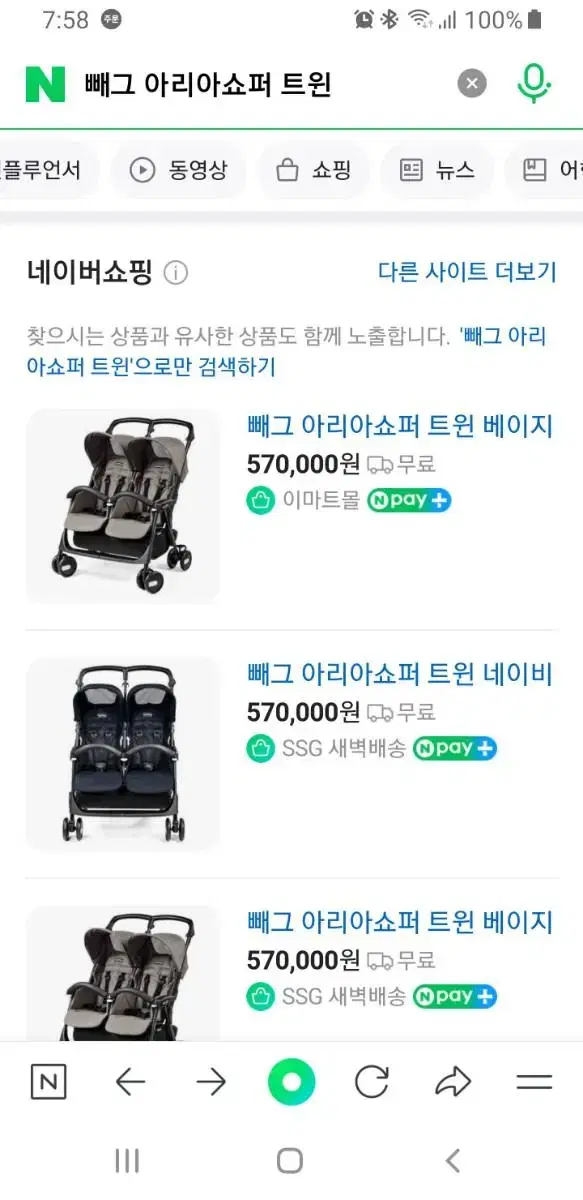Image resolution: width=583 pixels, height=1200 pixels.
Task: Go back with the left arrow
Action: [x=130, y=1082]
